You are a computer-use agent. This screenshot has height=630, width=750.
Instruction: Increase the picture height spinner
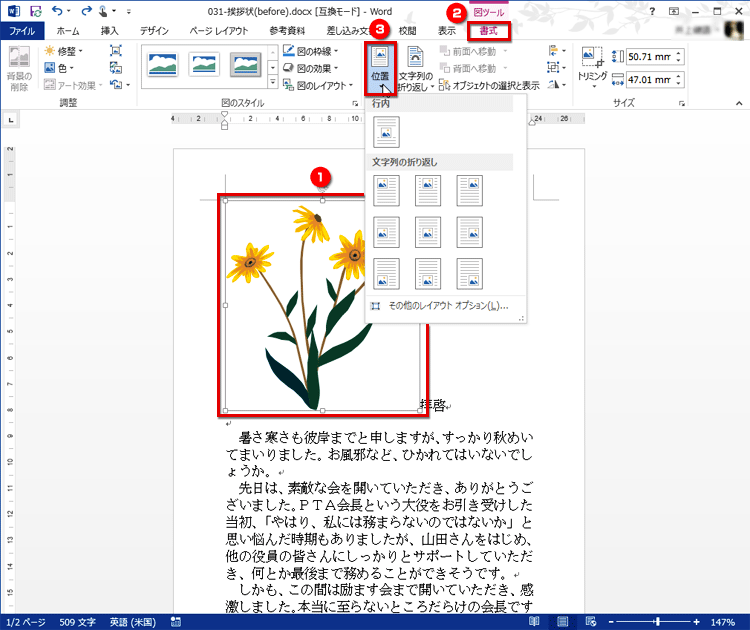[x=679, y=53]
